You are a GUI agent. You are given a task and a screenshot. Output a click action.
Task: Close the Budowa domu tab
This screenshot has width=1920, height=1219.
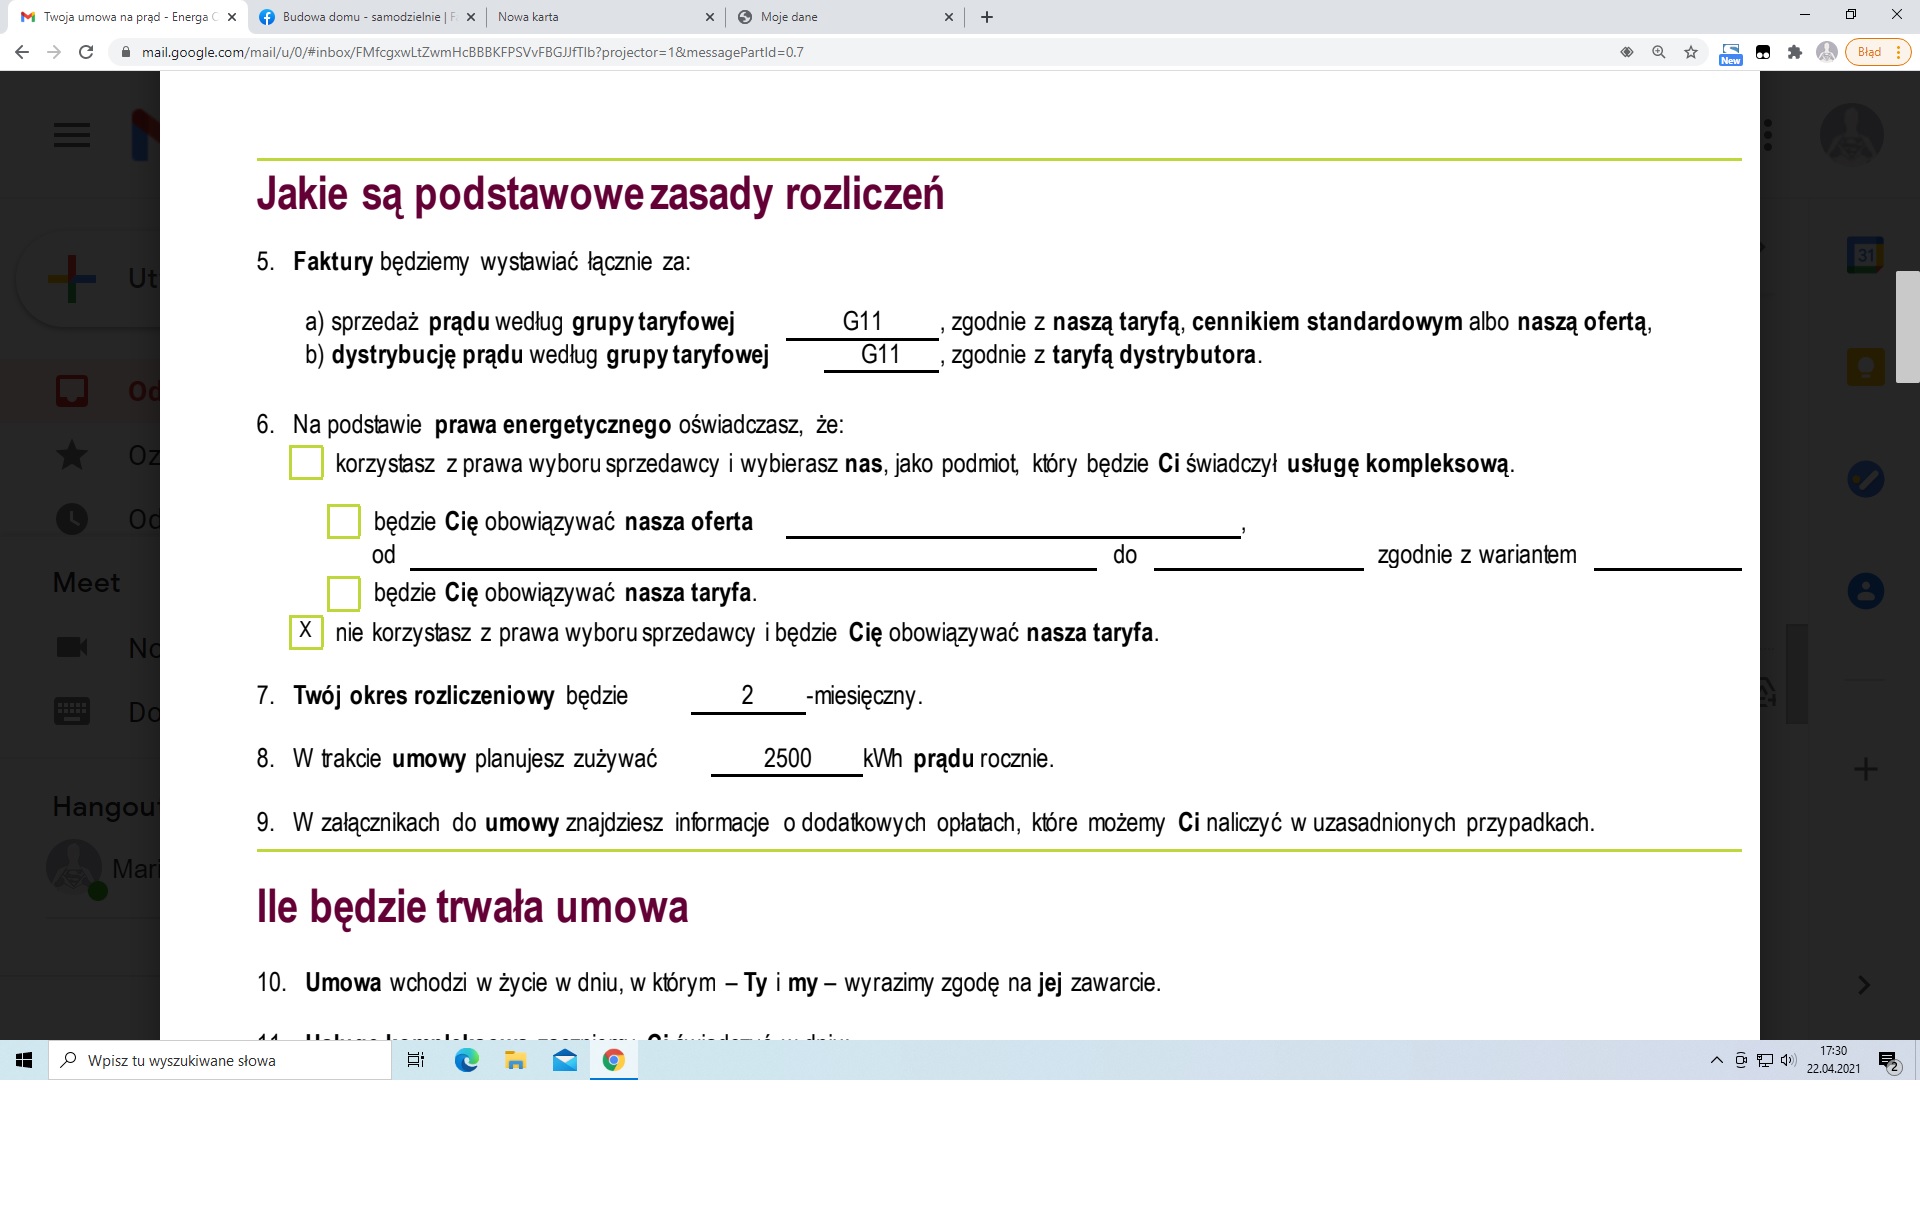[471, 17]
